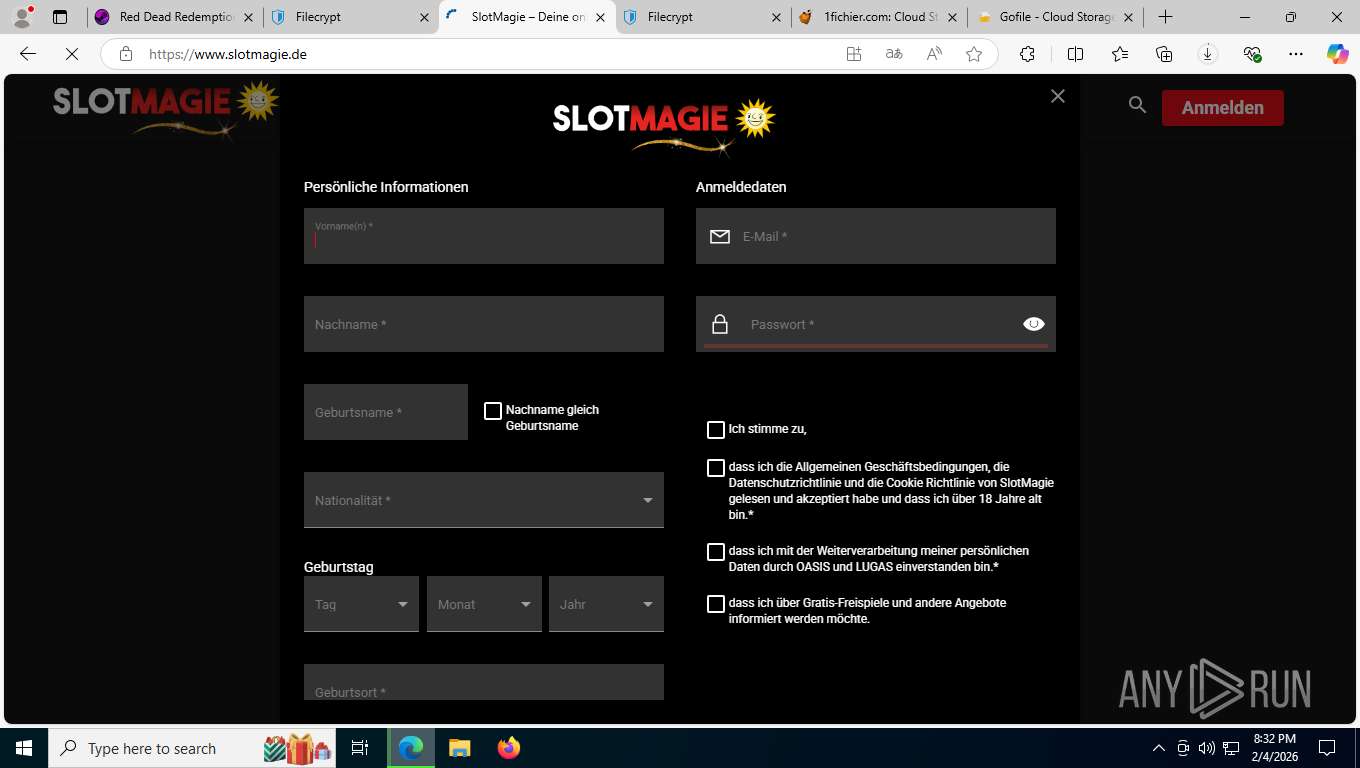1360x768 pixels.
Task: Check Gratis-Freispiele offers checkbox
Action: click(x=716, y=604)
